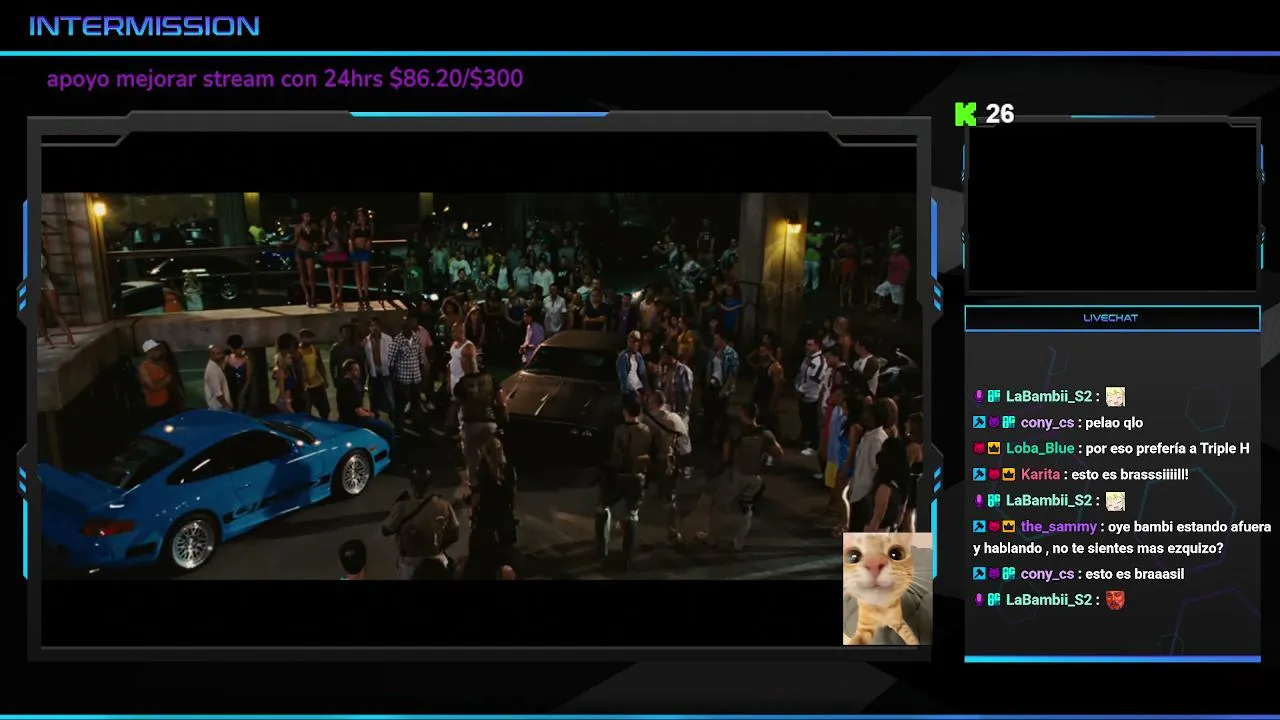Click the red face emote from LaBambii_S2

pos(1115,600)
